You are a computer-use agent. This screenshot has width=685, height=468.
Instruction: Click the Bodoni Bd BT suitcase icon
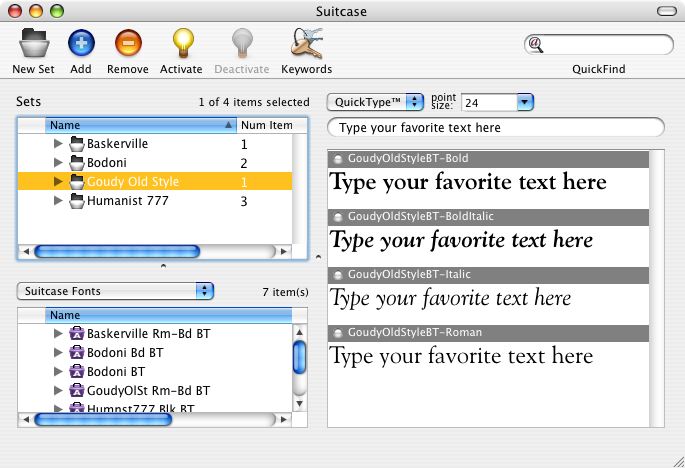tap(76, 352)
